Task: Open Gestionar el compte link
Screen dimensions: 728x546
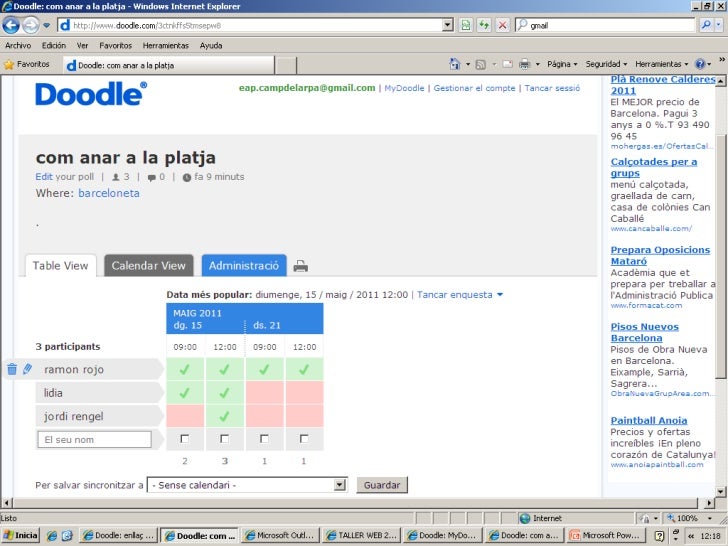Action: click(x=474, y=88)
